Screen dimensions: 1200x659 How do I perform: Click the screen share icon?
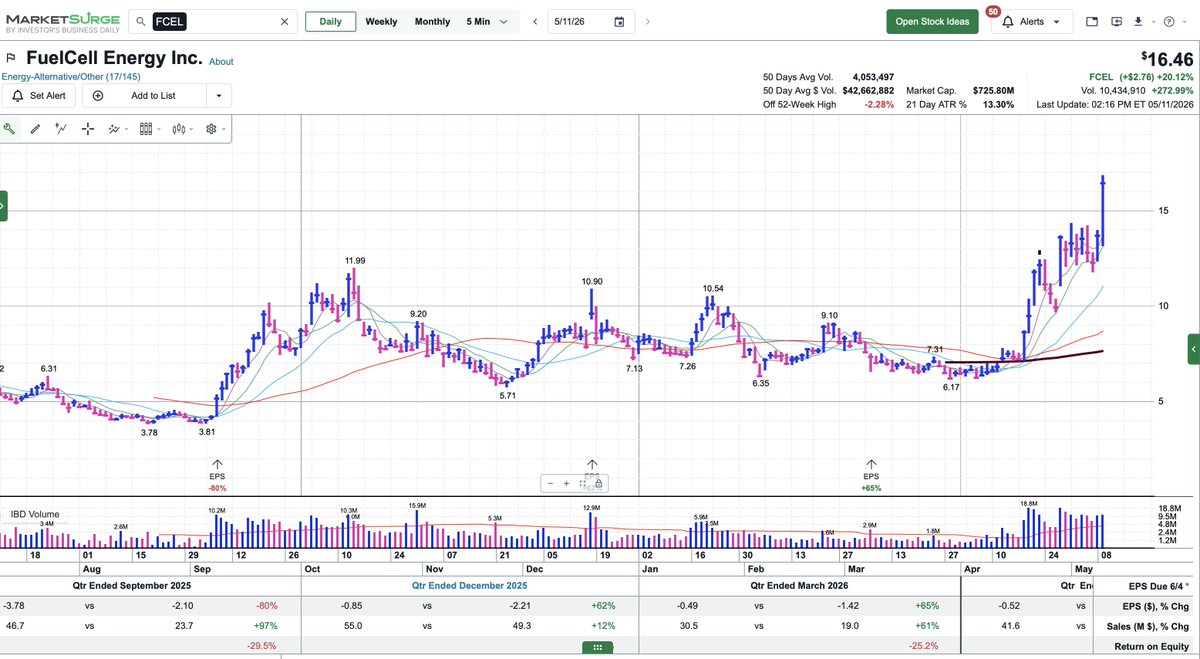[1117, 21]
